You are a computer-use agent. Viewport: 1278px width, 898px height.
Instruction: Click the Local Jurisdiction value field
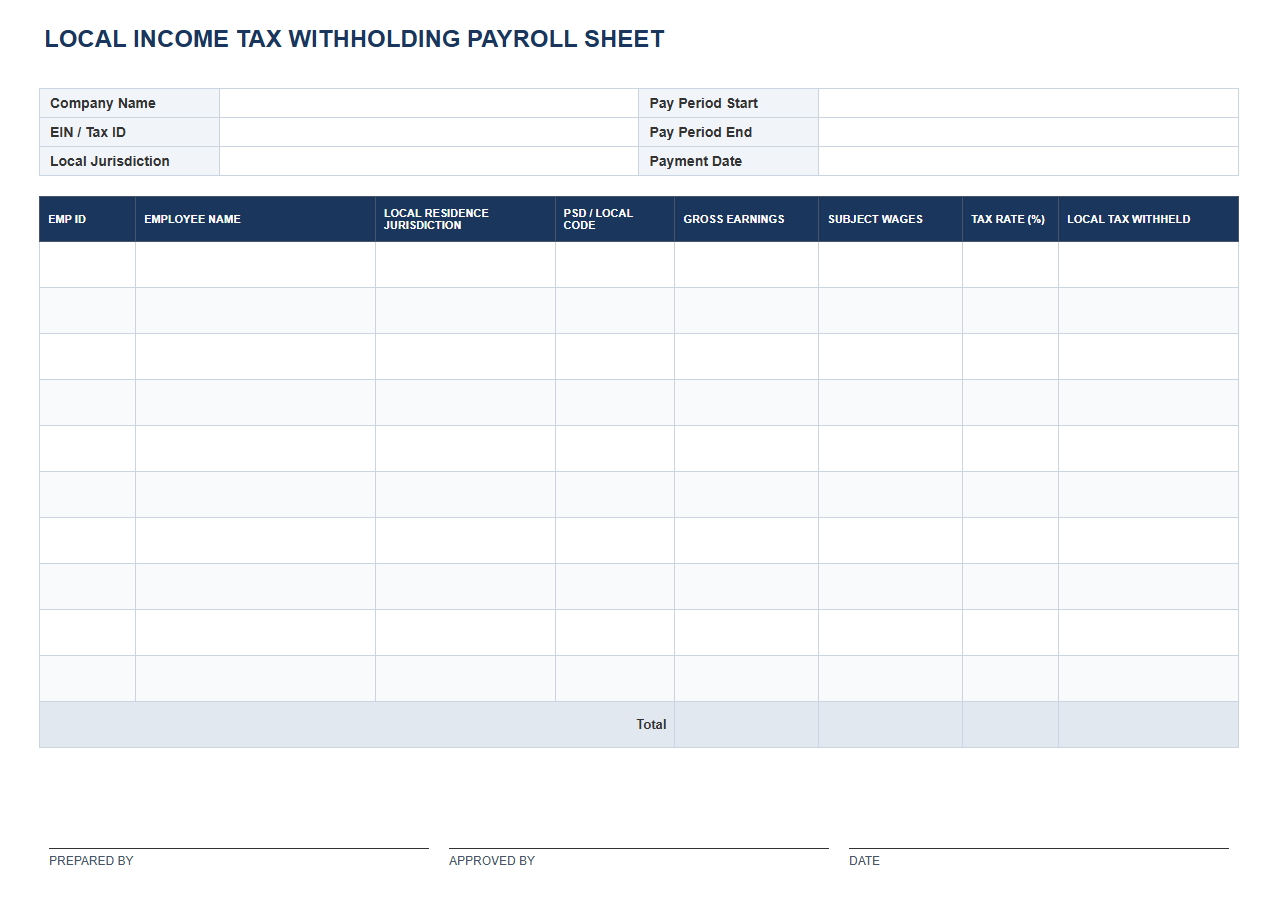tap(429, 161)
